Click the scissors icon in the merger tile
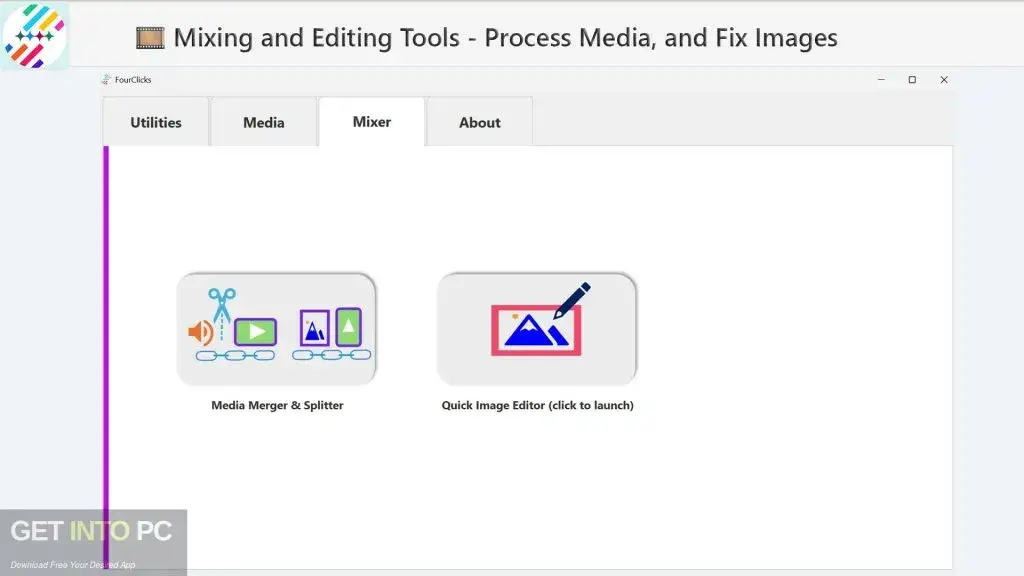The image size is (1024, 576). pyautogui.click(x=221, y=302)
